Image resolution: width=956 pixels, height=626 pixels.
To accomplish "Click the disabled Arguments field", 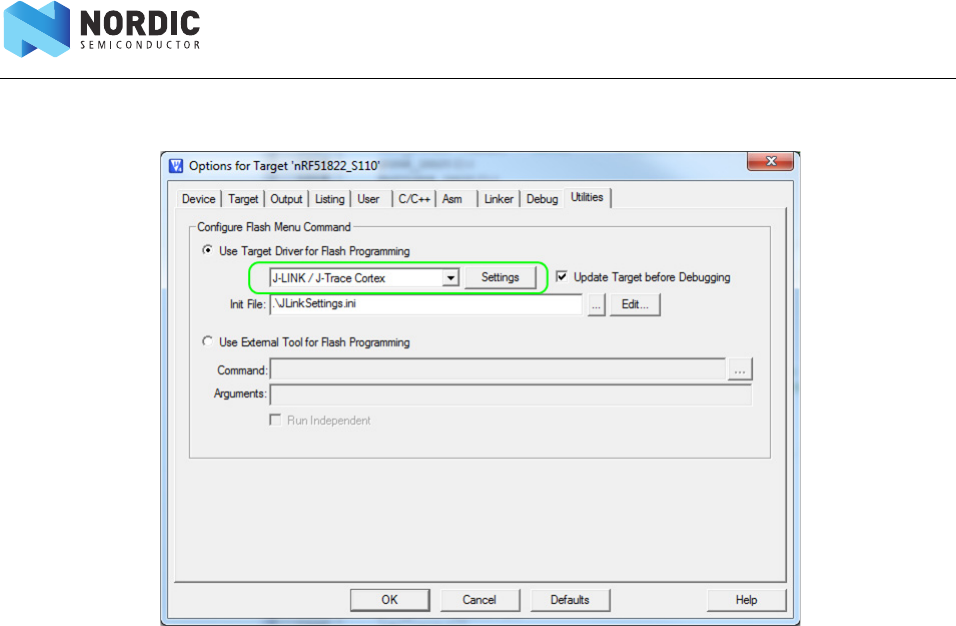I will point(510,394).
